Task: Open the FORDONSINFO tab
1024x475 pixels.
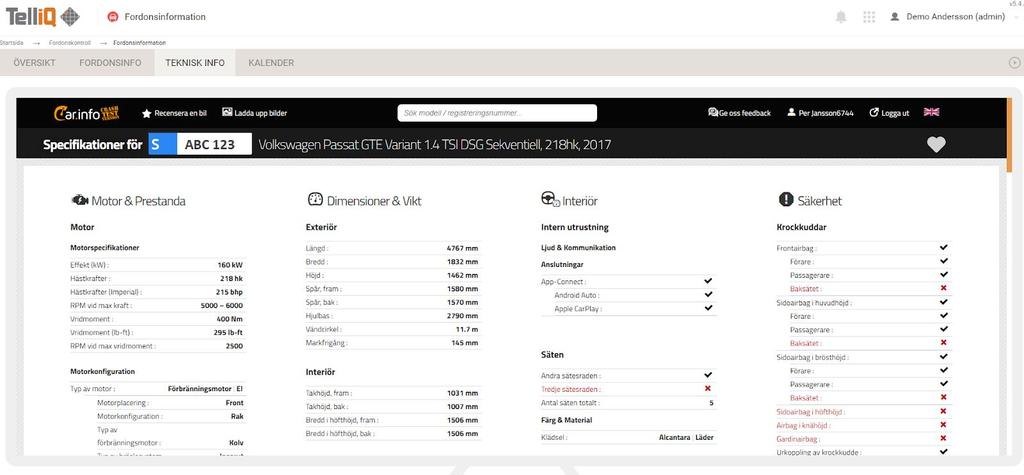Action: (110, 63)
